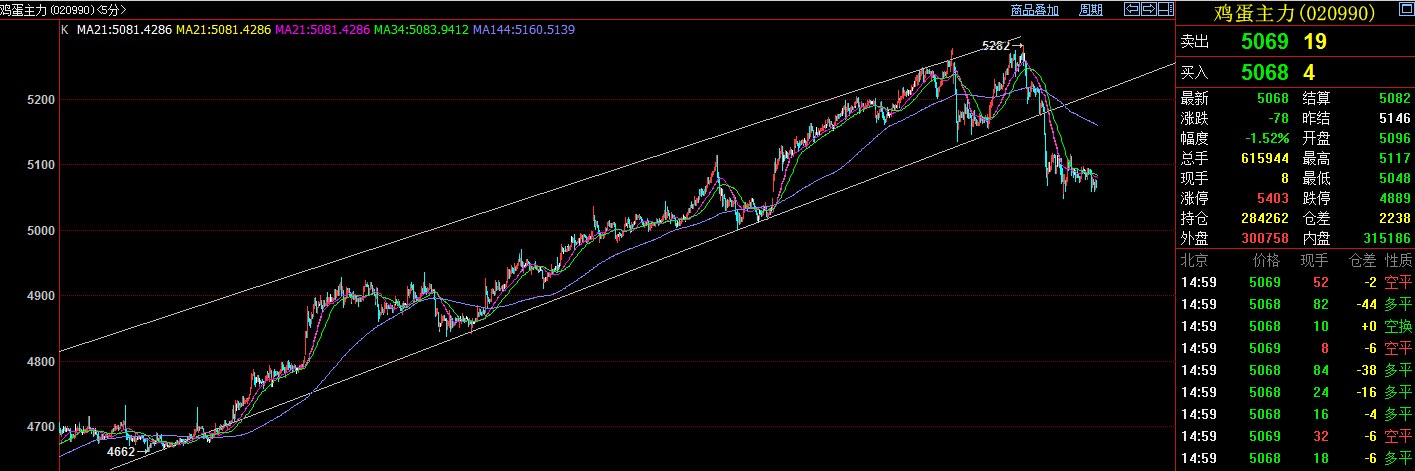Screen dimensions: 1415x471
Task: Select the K indicator label
Action: tap(65, 30)
